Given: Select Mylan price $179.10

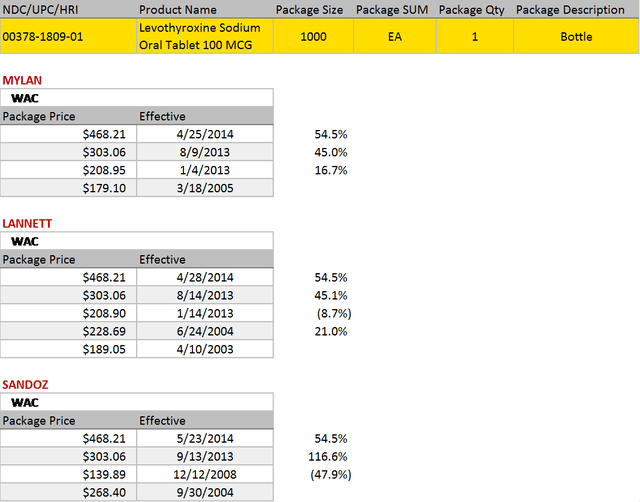Looking at the screenshot, I should pos(68,188).
